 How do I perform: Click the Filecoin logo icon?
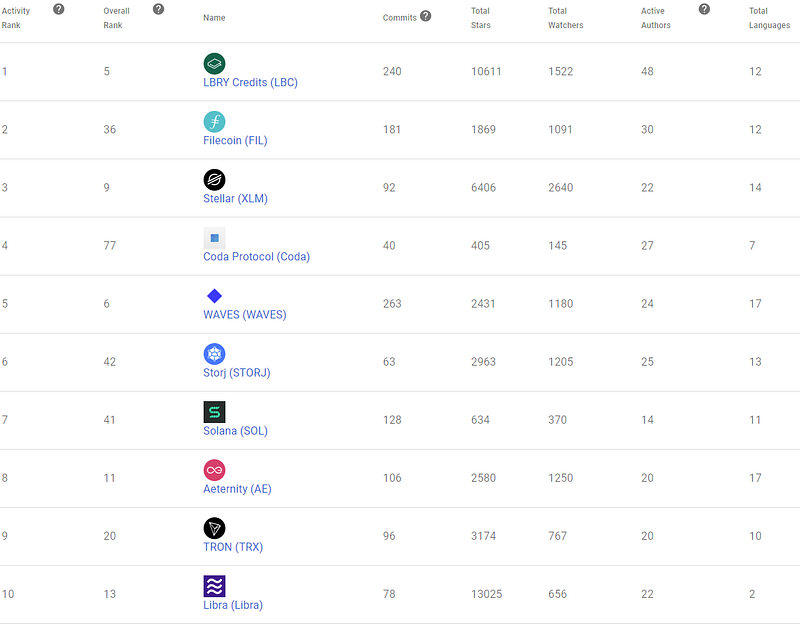pos(214,122)
